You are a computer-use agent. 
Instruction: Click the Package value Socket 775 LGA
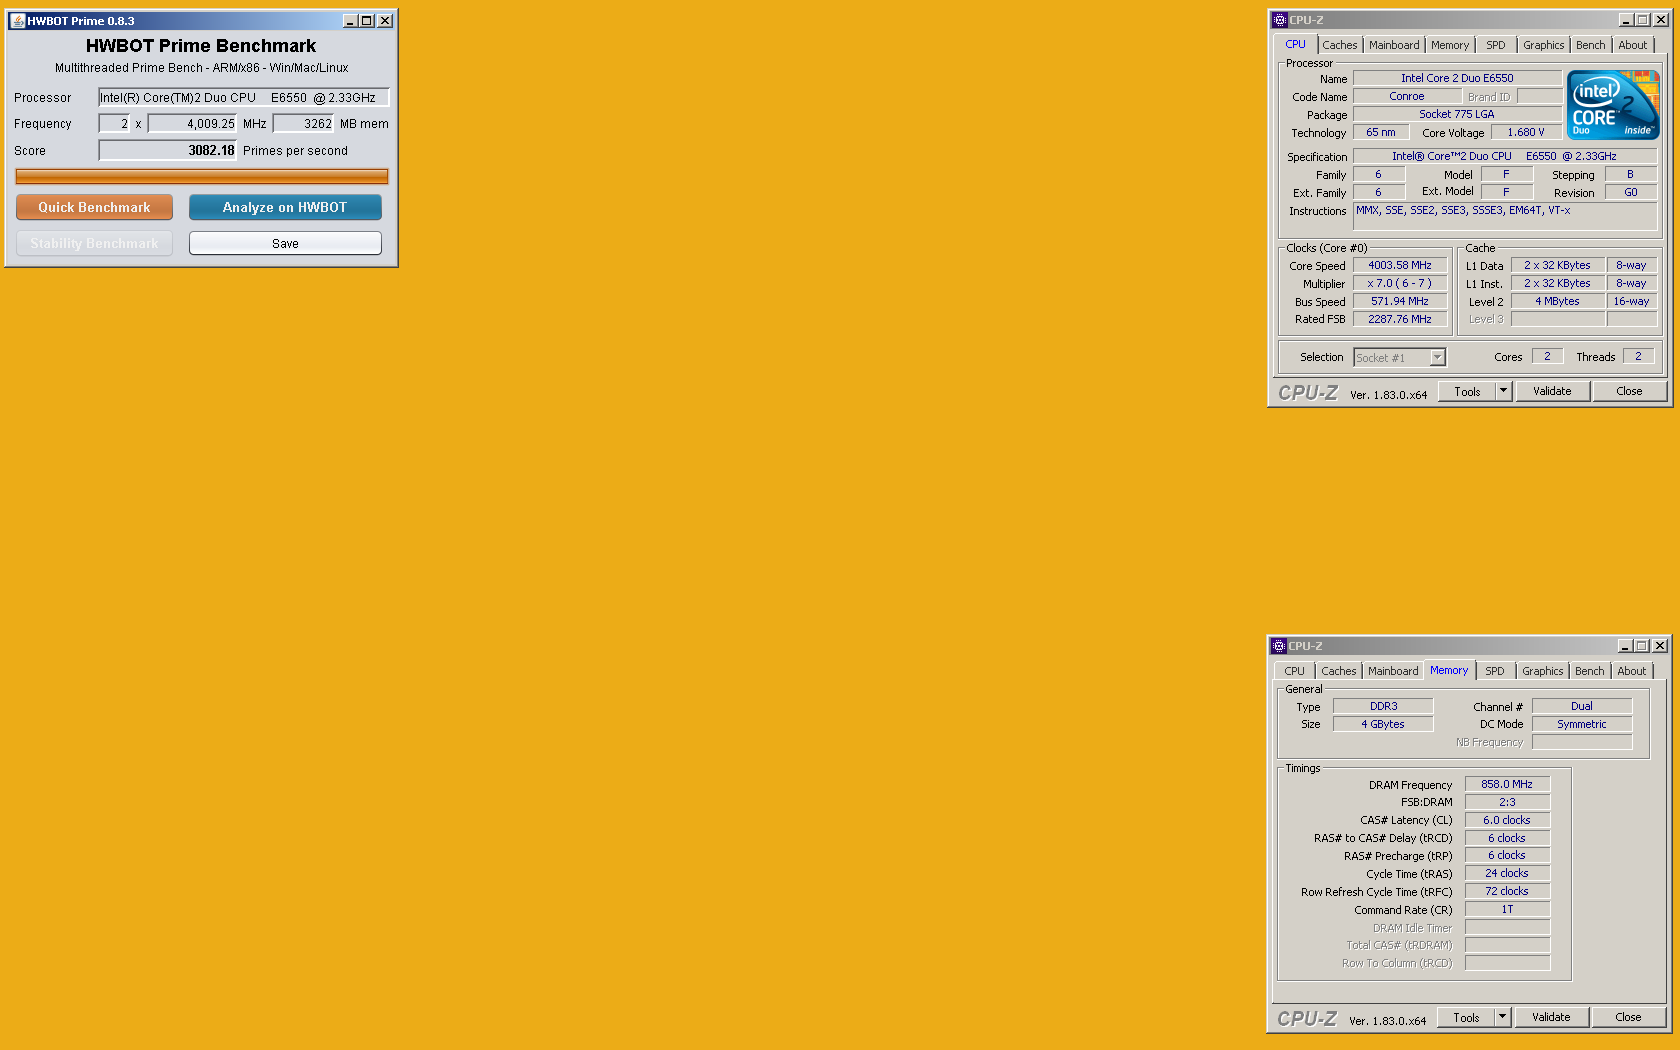coord(1457,115)
